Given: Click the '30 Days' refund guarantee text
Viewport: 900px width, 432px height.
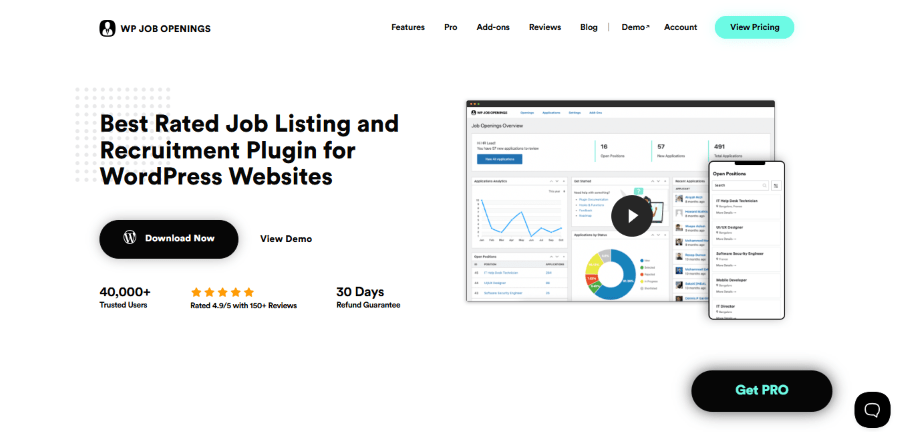Looking at the screenshot, I should click(x=360, y=291).
